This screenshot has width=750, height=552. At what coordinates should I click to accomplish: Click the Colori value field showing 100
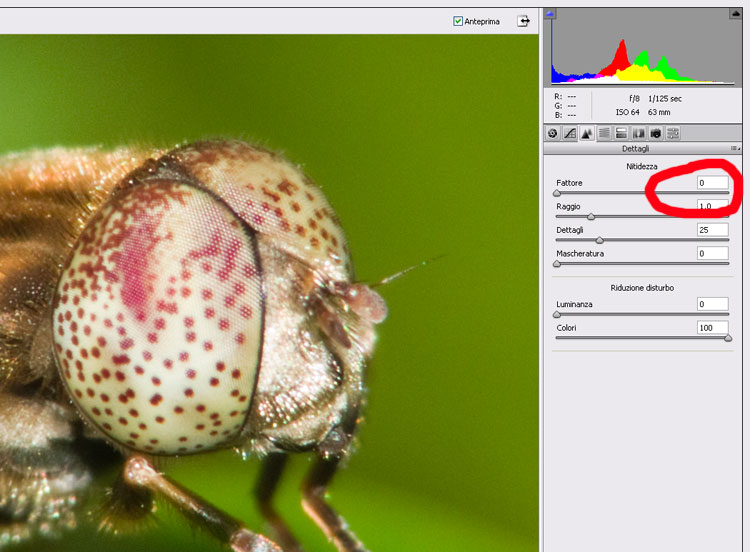[x=712, y=328]
